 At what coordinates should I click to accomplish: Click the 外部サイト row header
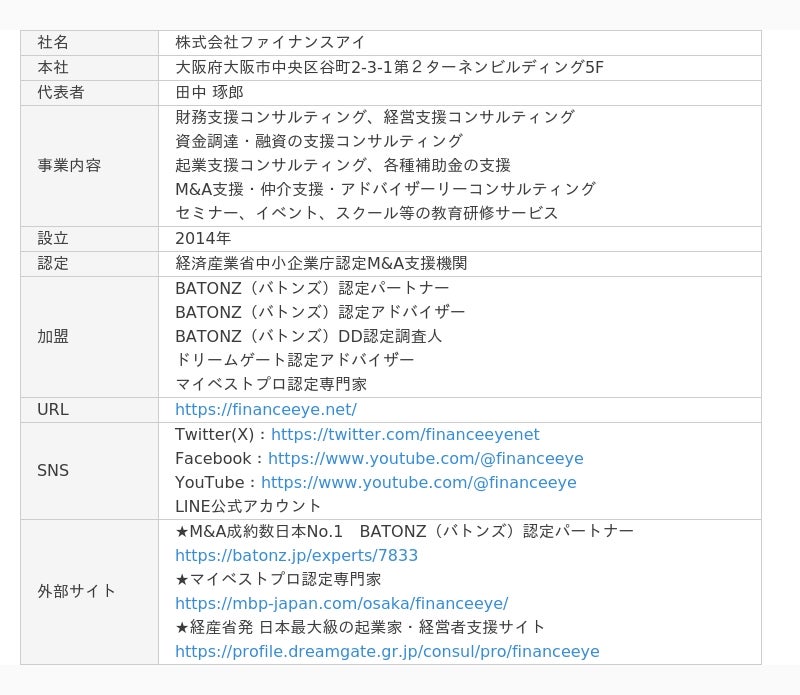click(x=77, y=591)
